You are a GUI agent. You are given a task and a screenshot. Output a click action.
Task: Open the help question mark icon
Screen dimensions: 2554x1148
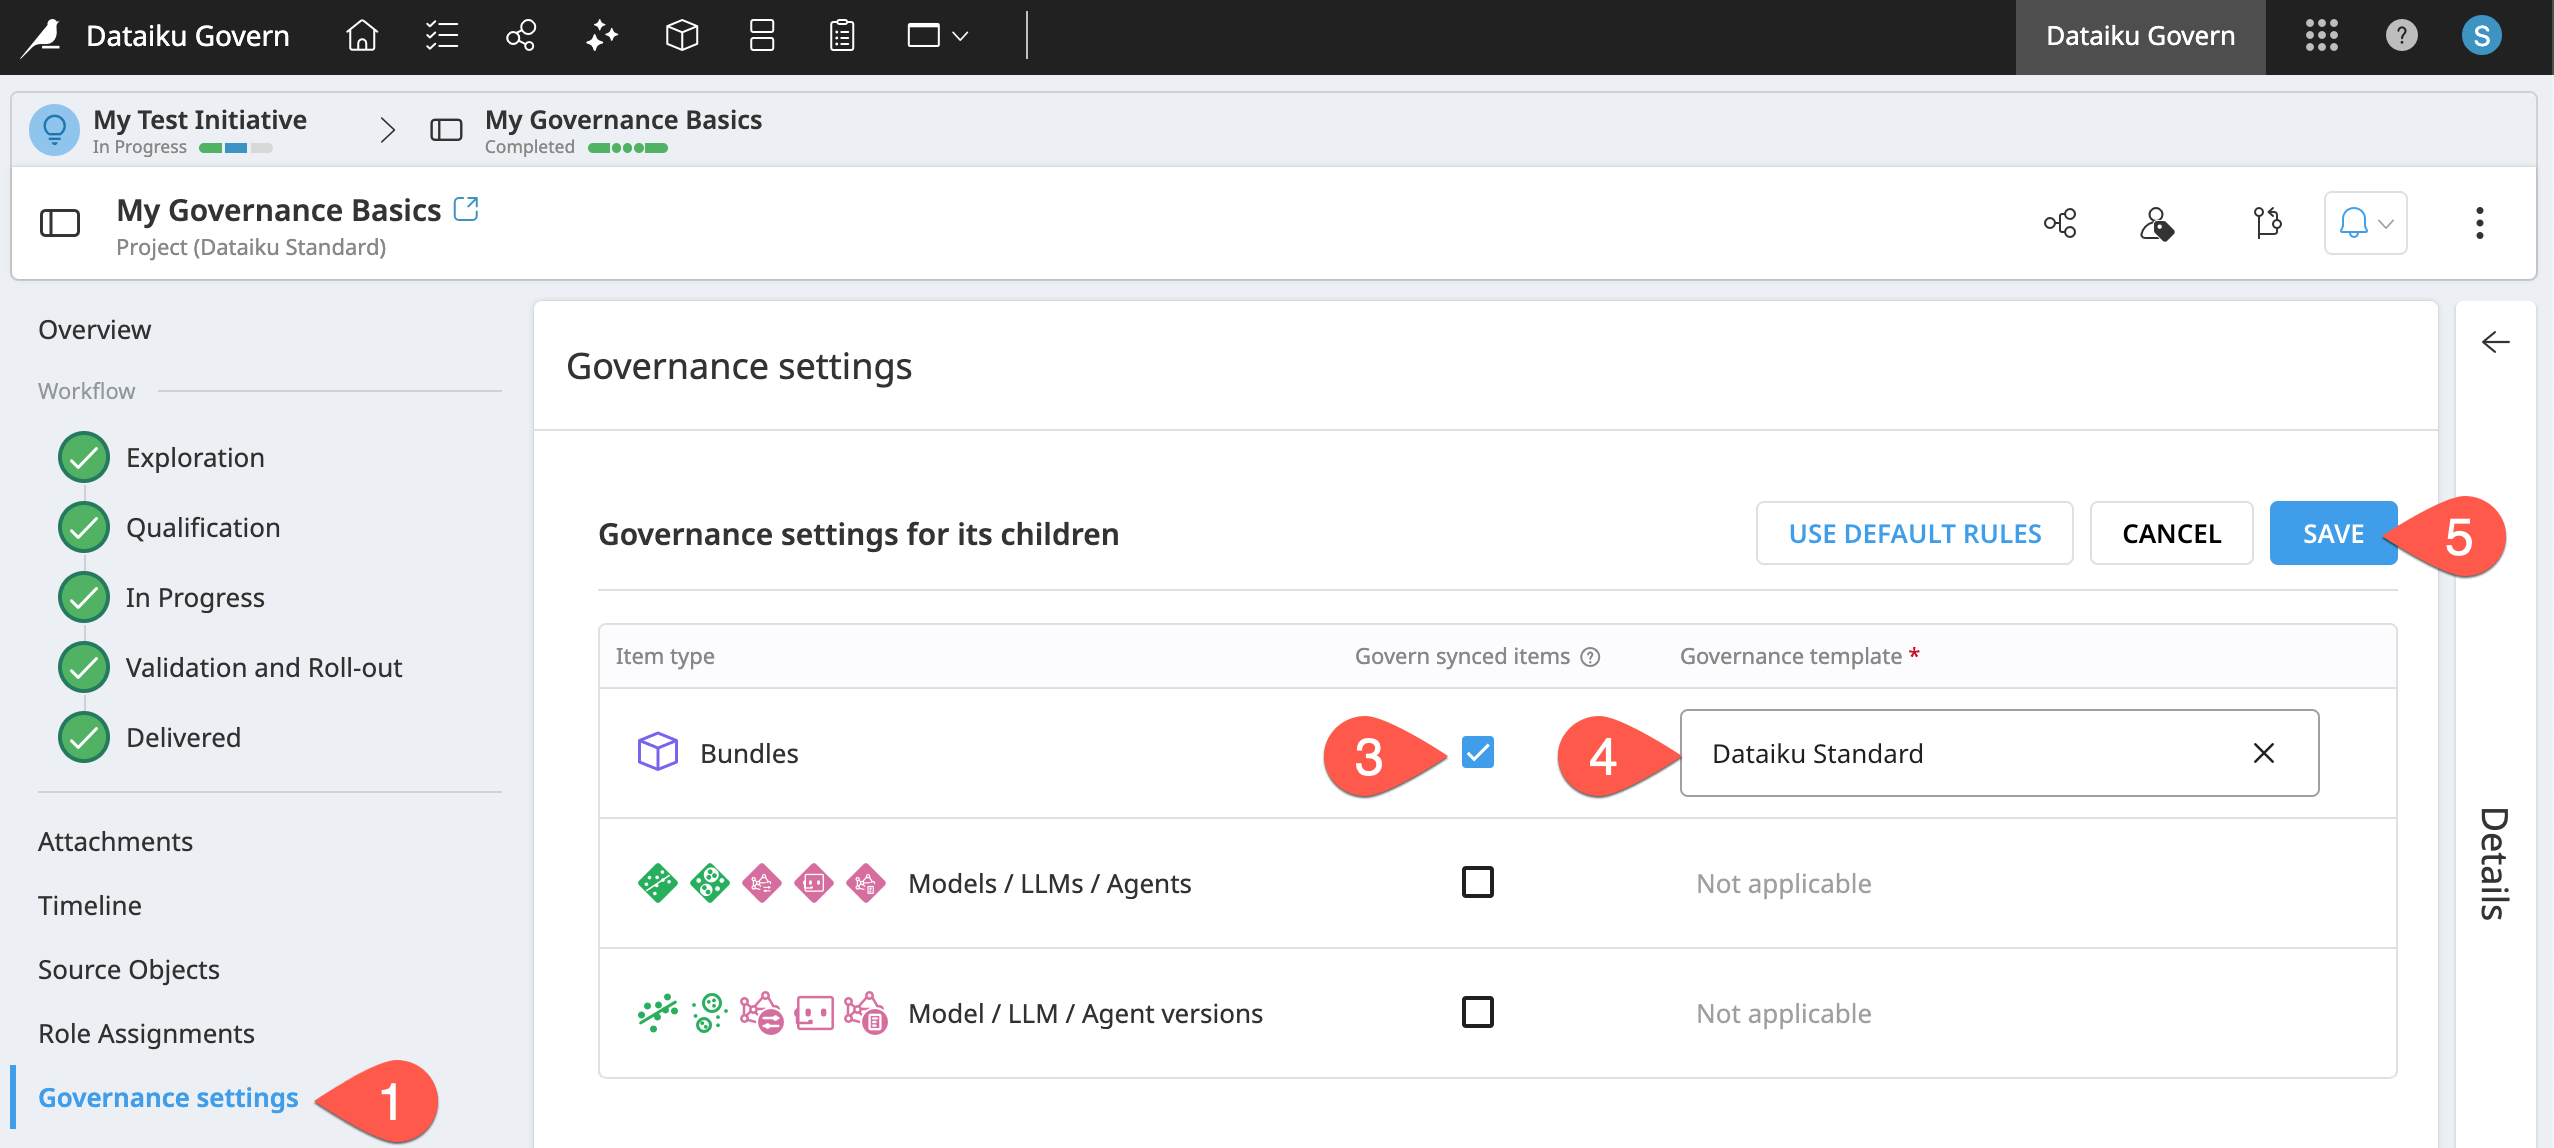2401,36
